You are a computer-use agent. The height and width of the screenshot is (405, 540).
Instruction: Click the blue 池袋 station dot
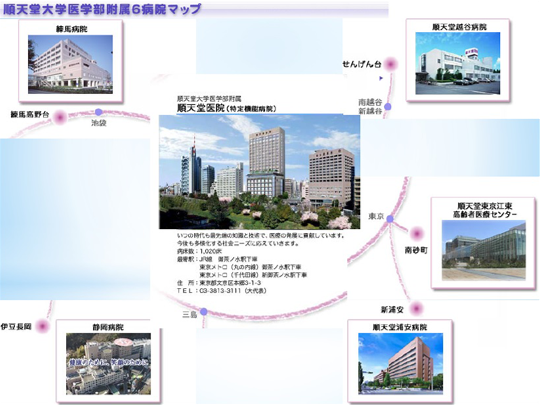[x=99, y=112]
